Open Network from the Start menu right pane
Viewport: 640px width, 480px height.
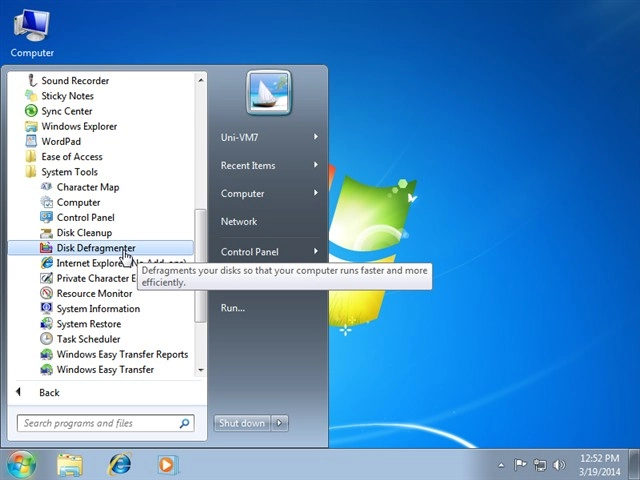pos(239,222)
